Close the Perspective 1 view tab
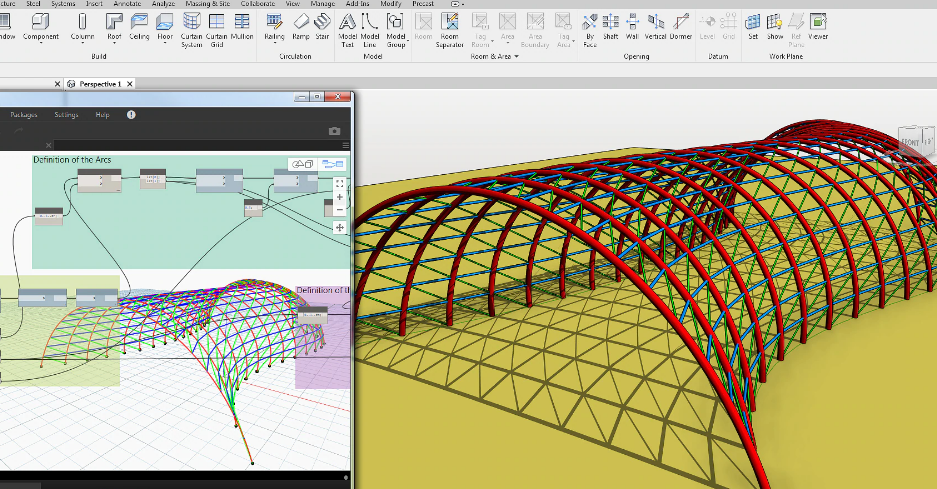937x489 pixels. 130,84
